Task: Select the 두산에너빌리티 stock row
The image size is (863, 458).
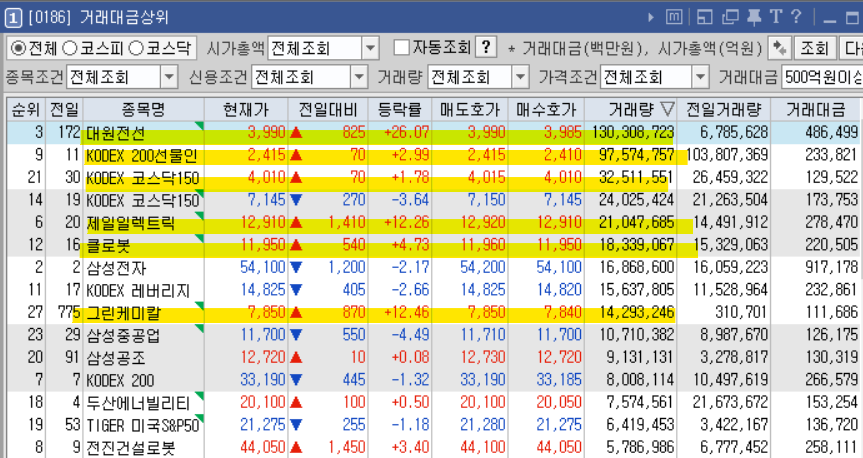Action: tap(435, 402)
